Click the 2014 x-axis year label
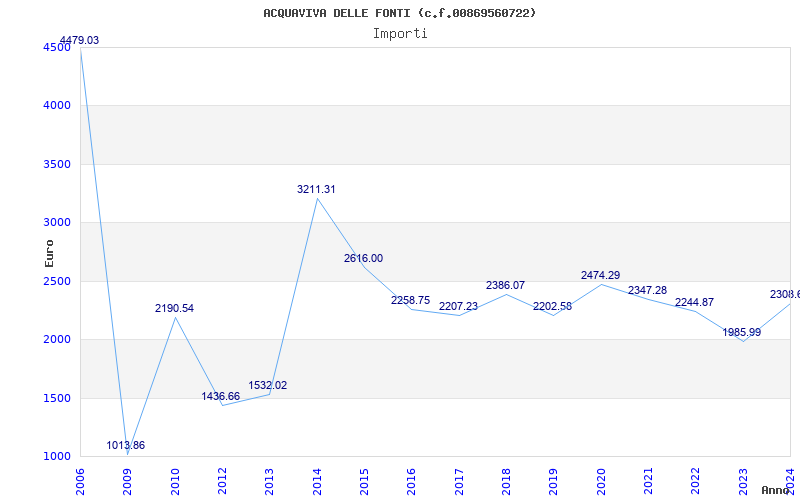800x500 pixels. pyautogui.click(x=317, y=482)
